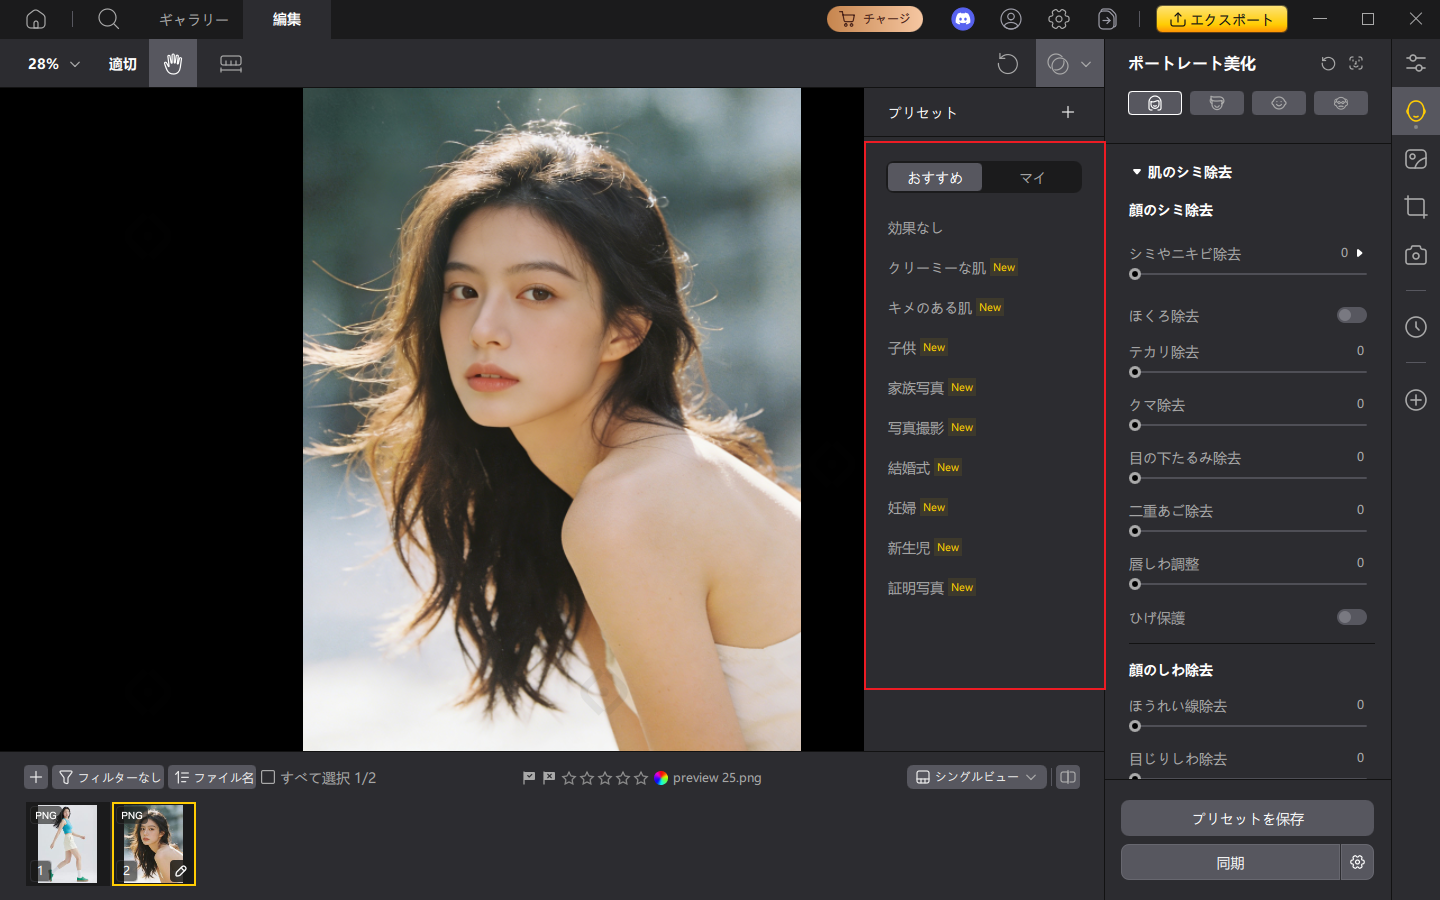
Task: Click the エクスポート button
Action: point(1221,18)
